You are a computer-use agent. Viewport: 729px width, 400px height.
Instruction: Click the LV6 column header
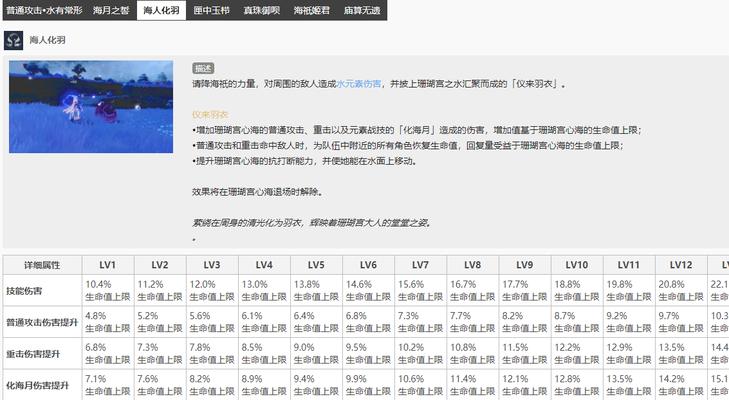(368, 265)
